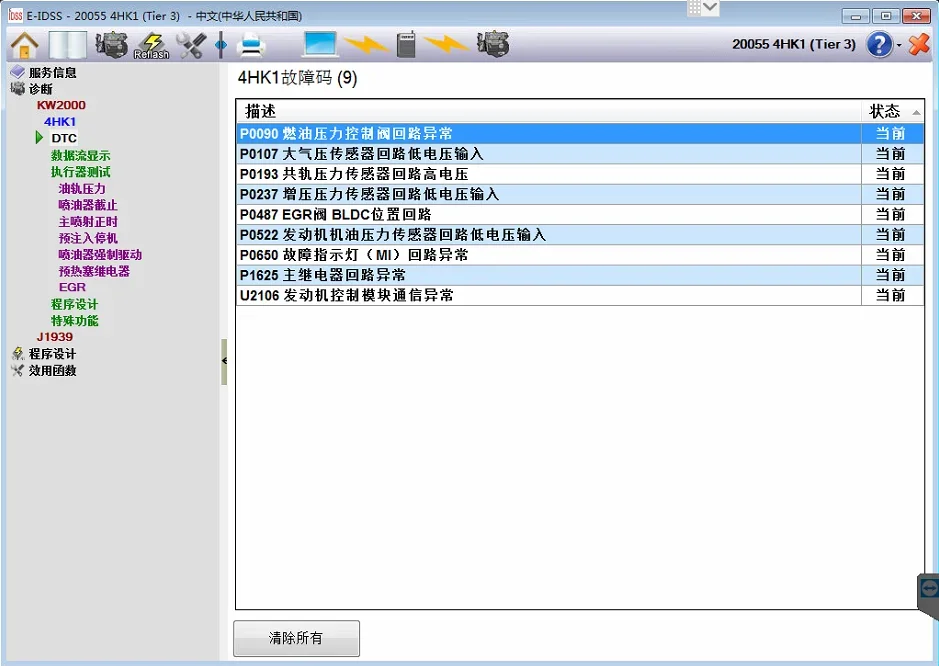Minimize the E-IDSS window
The height and width of the screenshot is (666, 939).
[856, 16]
